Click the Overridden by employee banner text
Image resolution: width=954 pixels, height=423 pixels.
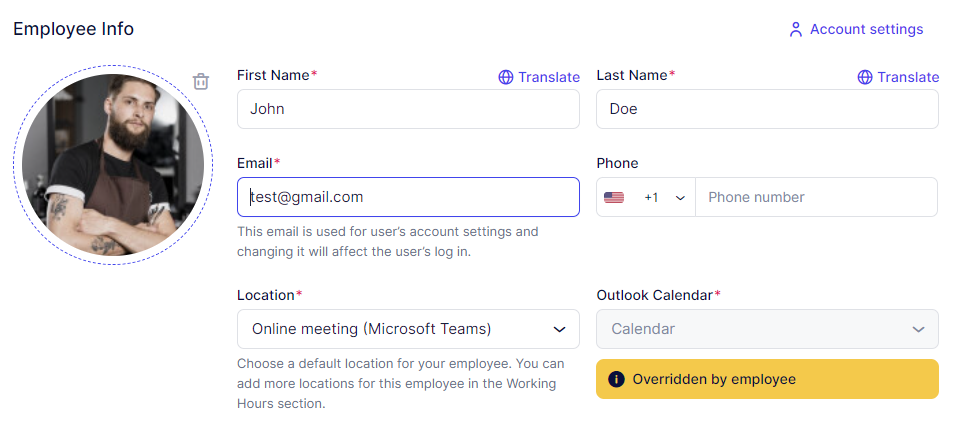[x=714, y=379]
